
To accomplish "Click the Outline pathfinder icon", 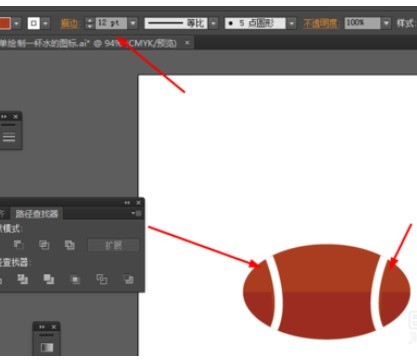I will pyautogui.click(x=102, y=279).
